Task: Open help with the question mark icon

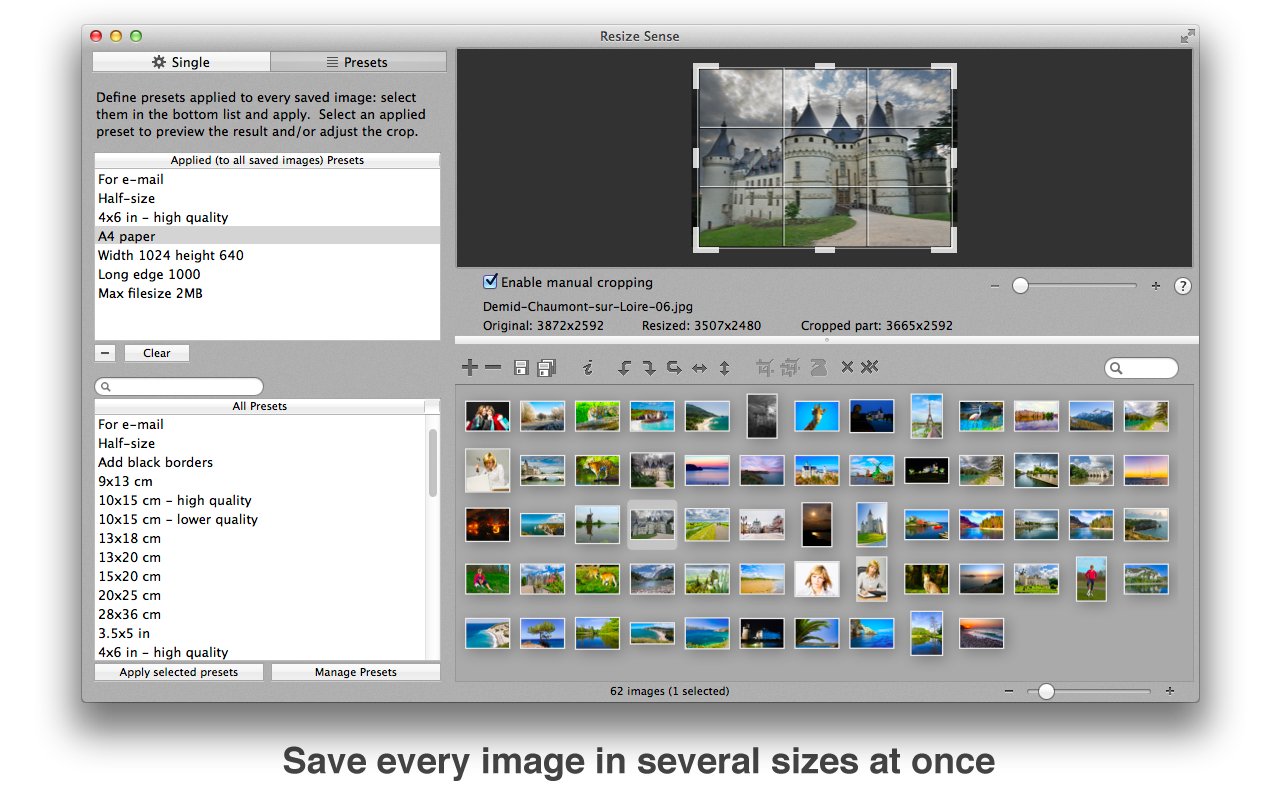Action: (1182, 286)
